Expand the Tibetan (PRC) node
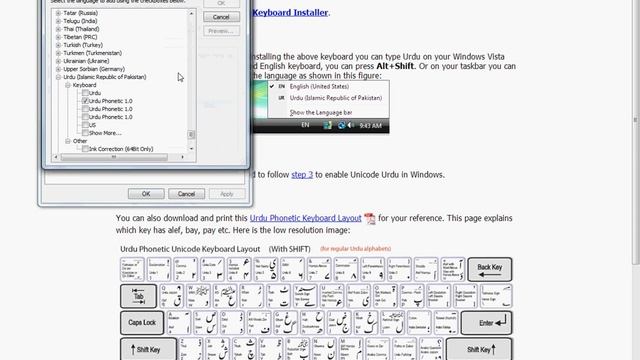 tap(58, 37)
